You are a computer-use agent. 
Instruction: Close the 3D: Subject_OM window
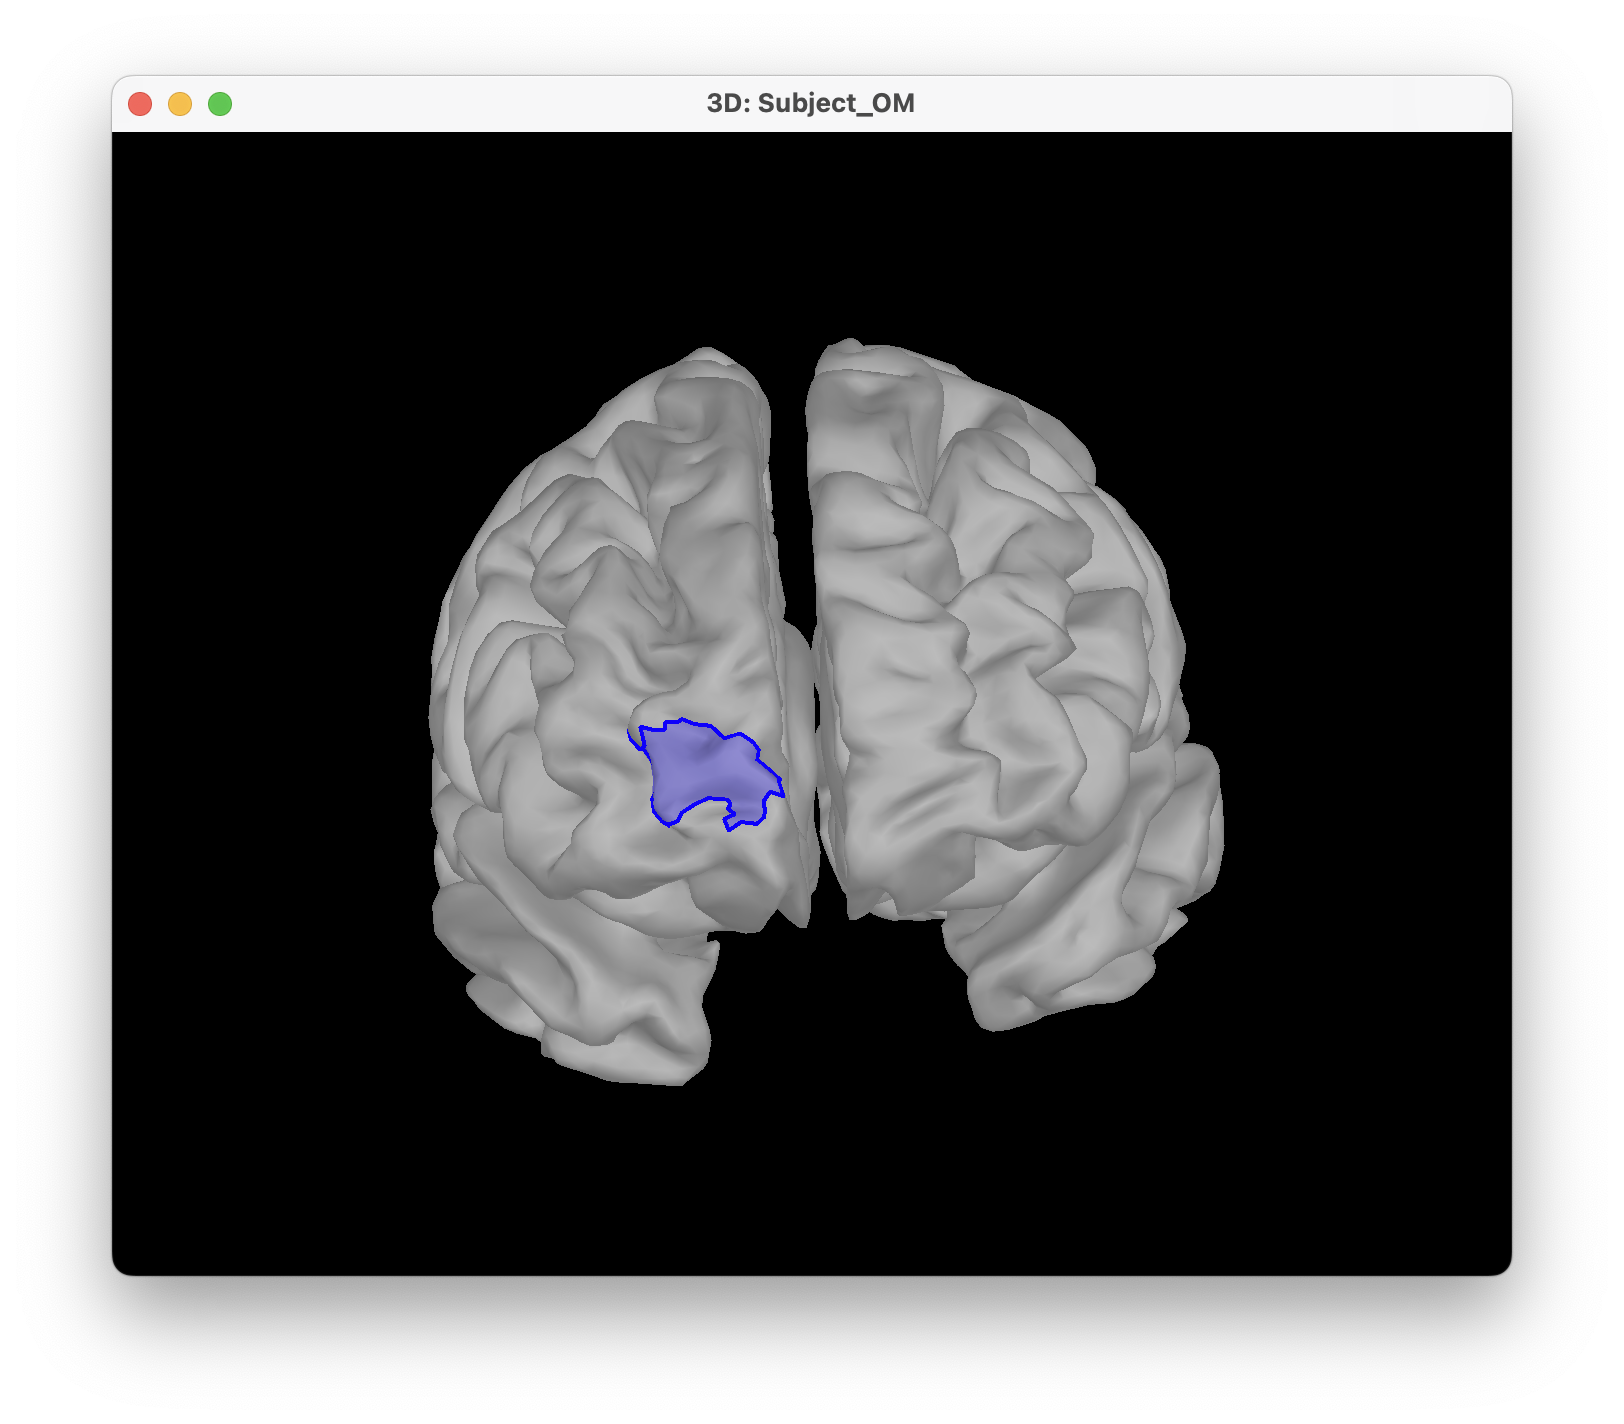coord(140,104)
